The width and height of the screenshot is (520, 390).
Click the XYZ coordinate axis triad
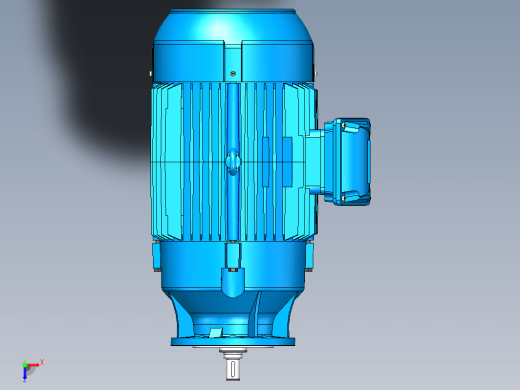pyautogui.click(x=32, y=370)
